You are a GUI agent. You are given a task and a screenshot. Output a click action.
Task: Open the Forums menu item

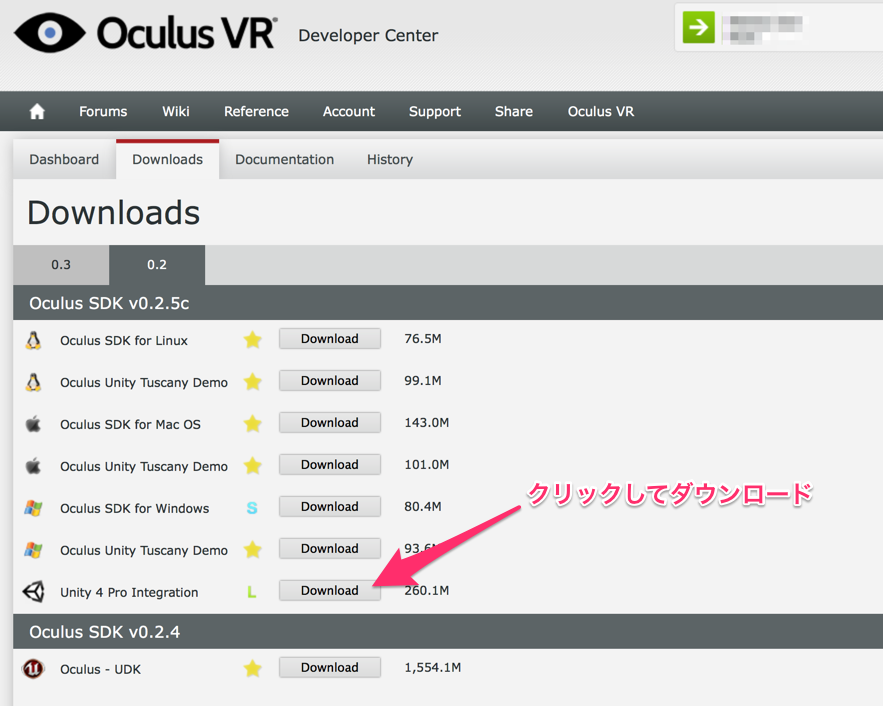click(103, 111)
